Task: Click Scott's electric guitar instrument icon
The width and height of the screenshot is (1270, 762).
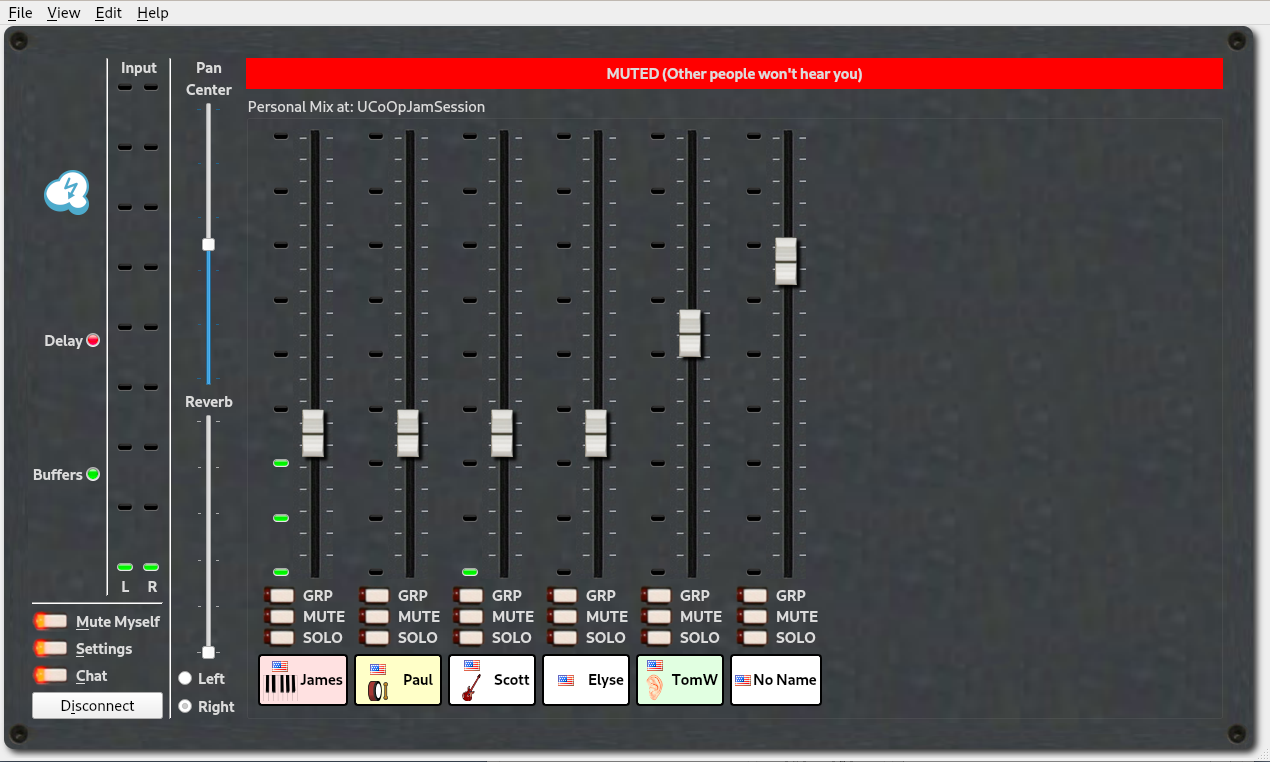Action: (471, 687)
